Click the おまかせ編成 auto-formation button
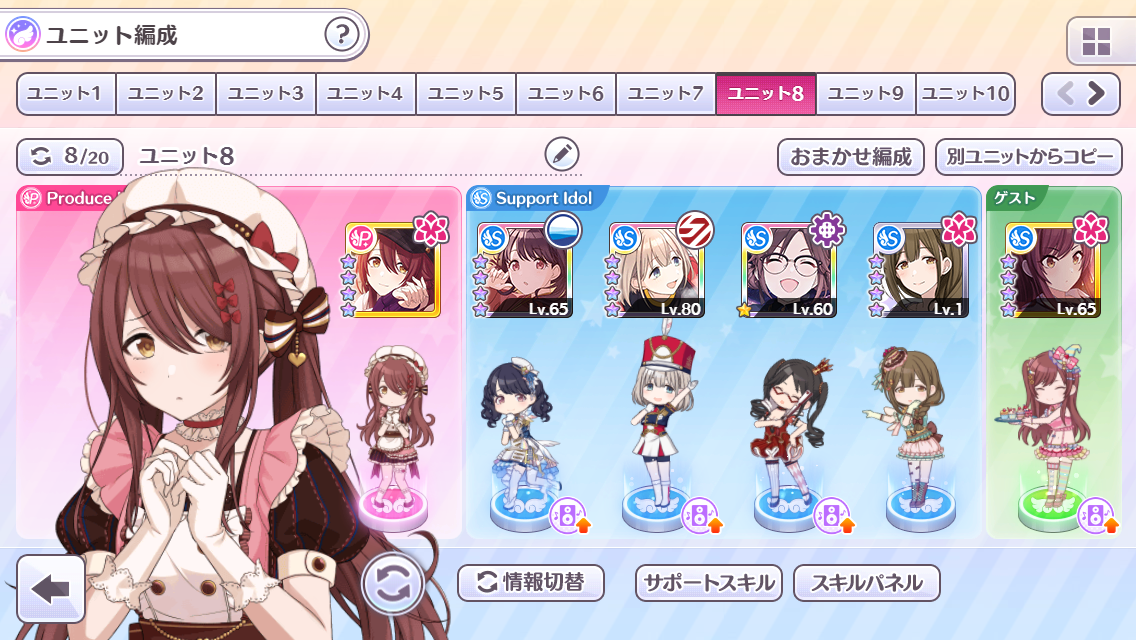Screen dimensions: 1136x640 (x=851, y=157)
